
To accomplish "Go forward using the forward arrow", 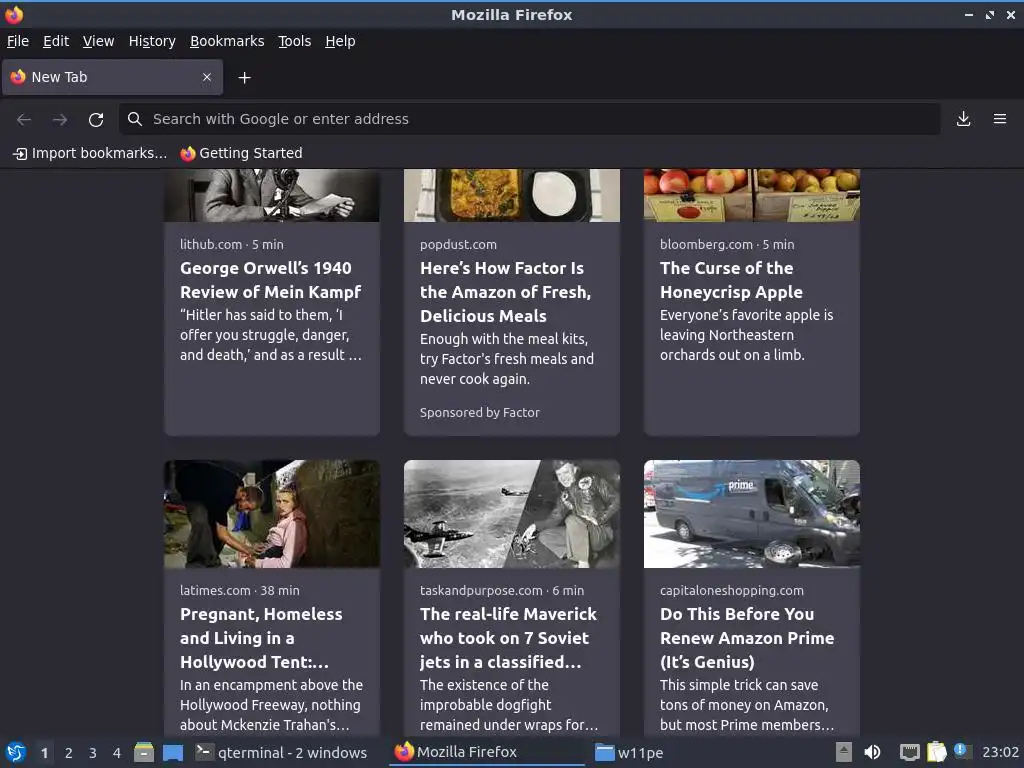I will click(x=60, y=119).
